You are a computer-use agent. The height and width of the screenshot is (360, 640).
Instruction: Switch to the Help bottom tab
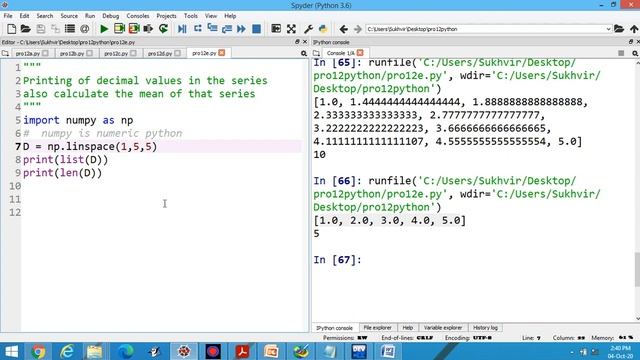[407, 328]
